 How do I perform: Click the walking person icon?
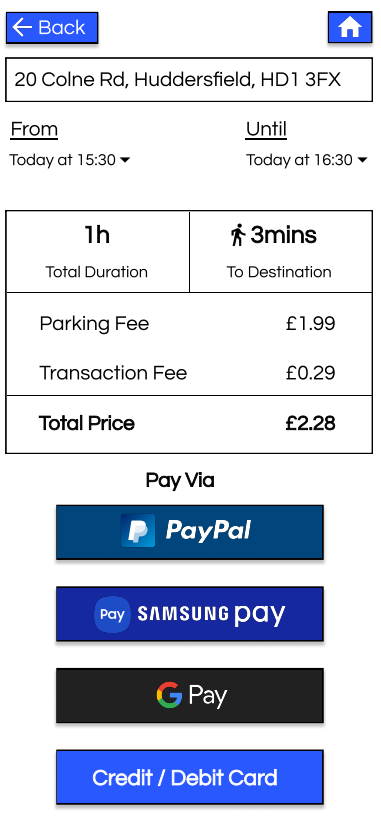238,235
